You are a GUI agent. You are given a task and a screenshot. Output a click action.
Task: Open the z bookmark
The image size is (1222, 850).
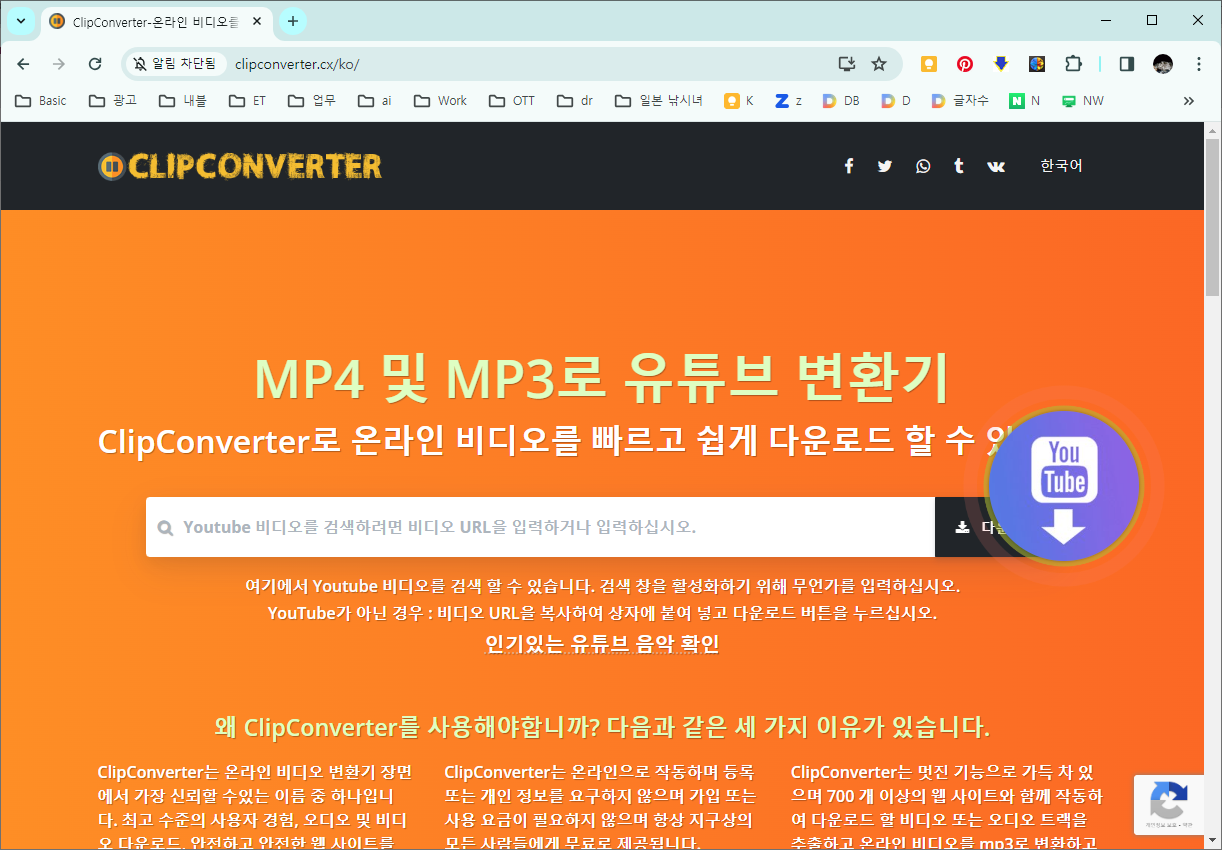click(788, 101)
